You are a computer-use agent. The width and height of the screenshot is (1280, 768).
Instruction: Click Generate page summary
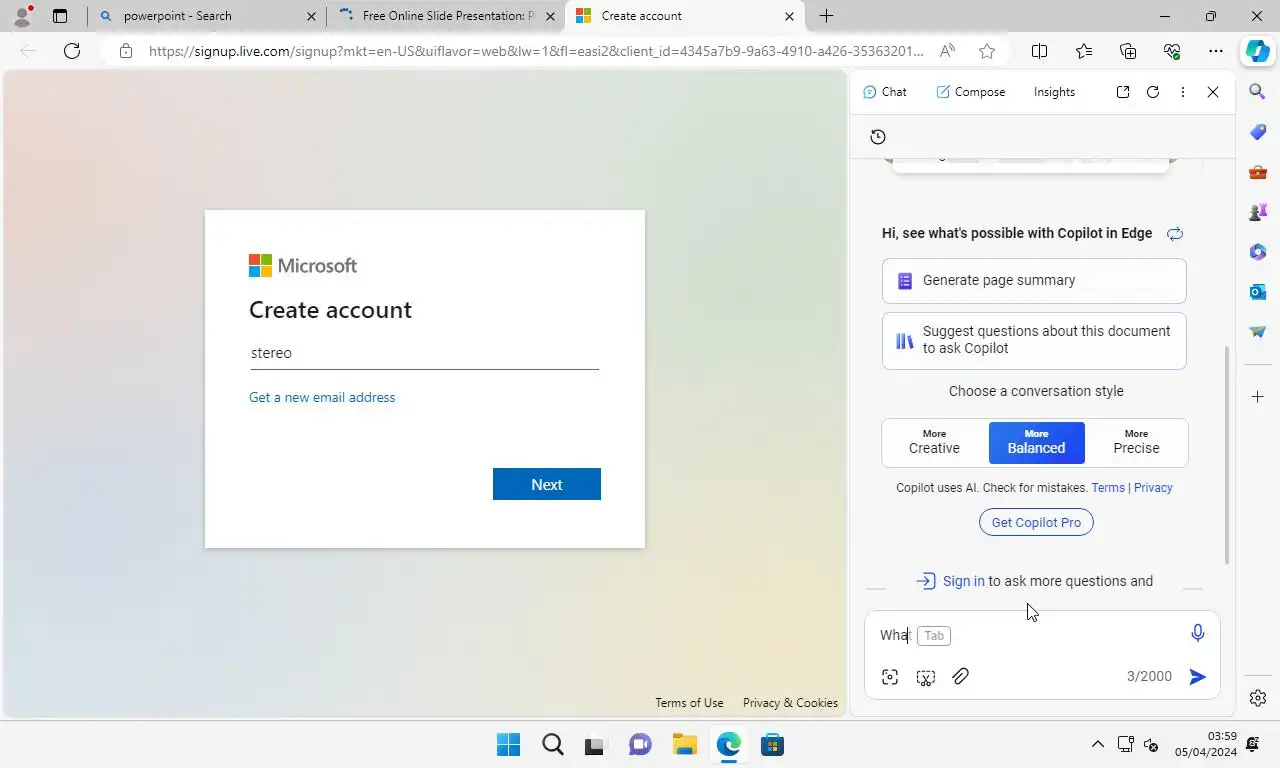1034,281
